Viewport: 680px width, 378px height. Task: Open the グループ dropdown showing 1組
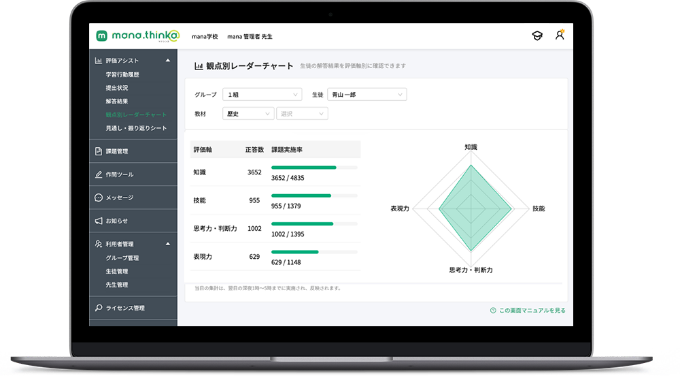click(x=262, y=94)
